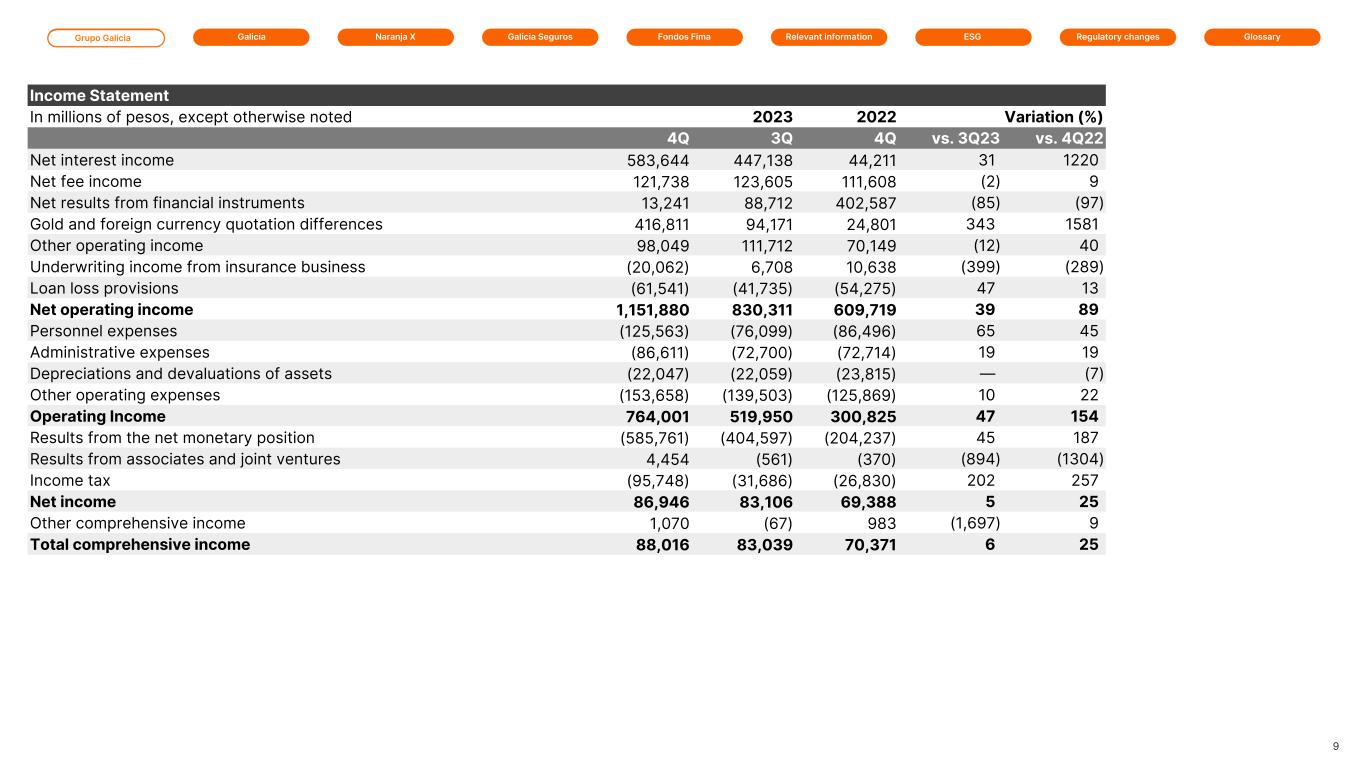Click the Income Statement table header
The height and width of the screenshot is (768, 1365).
(100, 96)
